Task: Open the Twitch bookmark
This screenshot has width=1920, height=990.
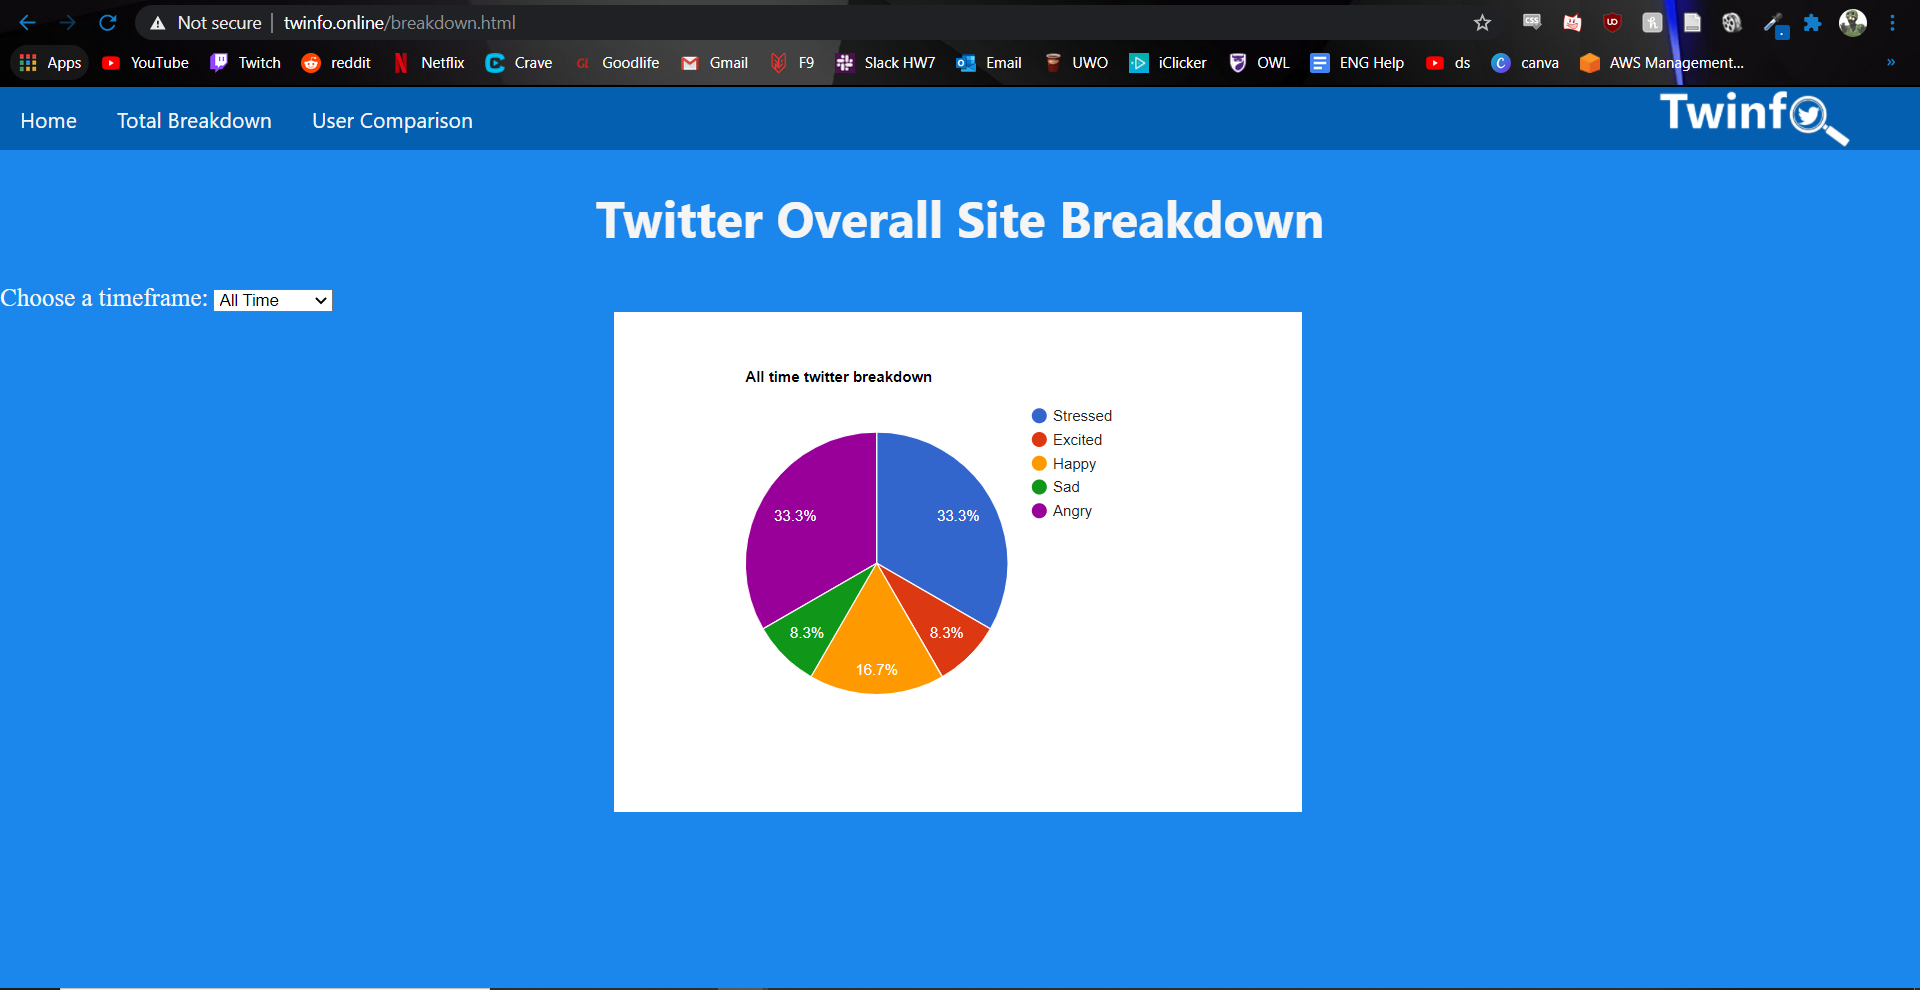Action: [245, 62]
